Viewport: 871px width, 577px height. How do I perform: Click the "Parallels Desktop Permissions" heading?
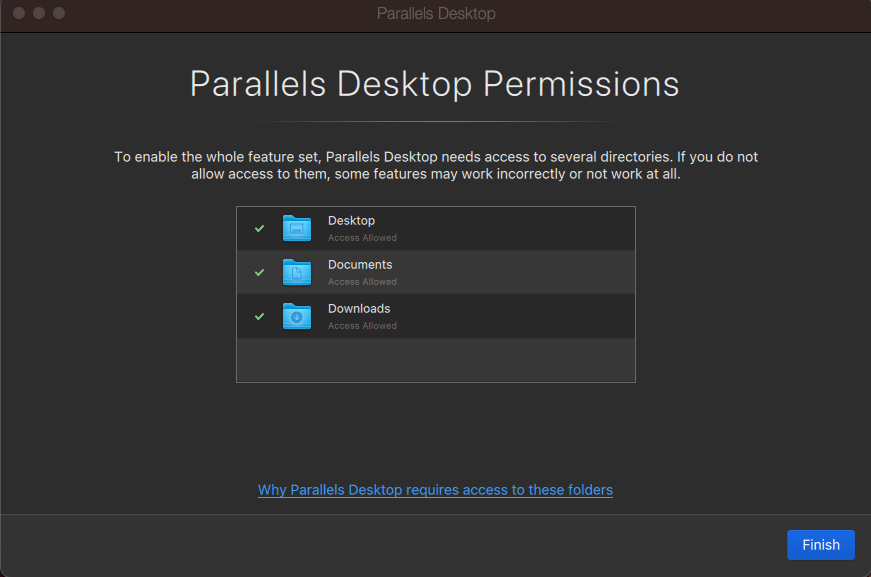click(x=435, y=84)
